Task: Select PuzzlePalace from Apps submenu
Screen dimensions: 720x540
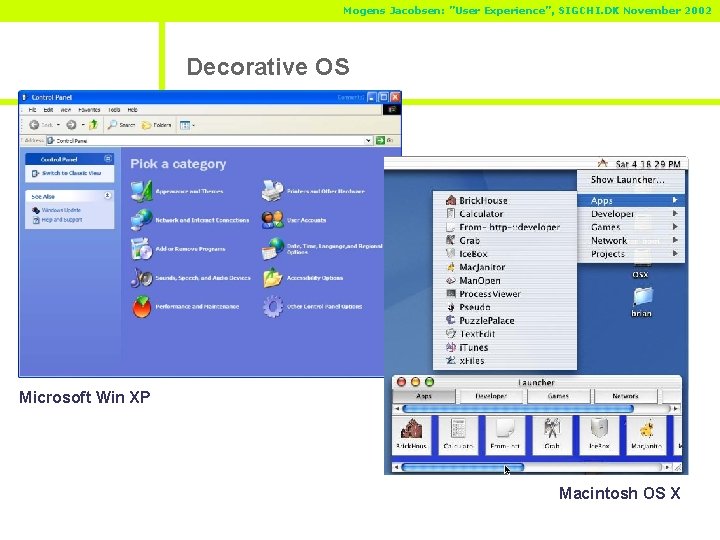Action: (x=505, y=321)
